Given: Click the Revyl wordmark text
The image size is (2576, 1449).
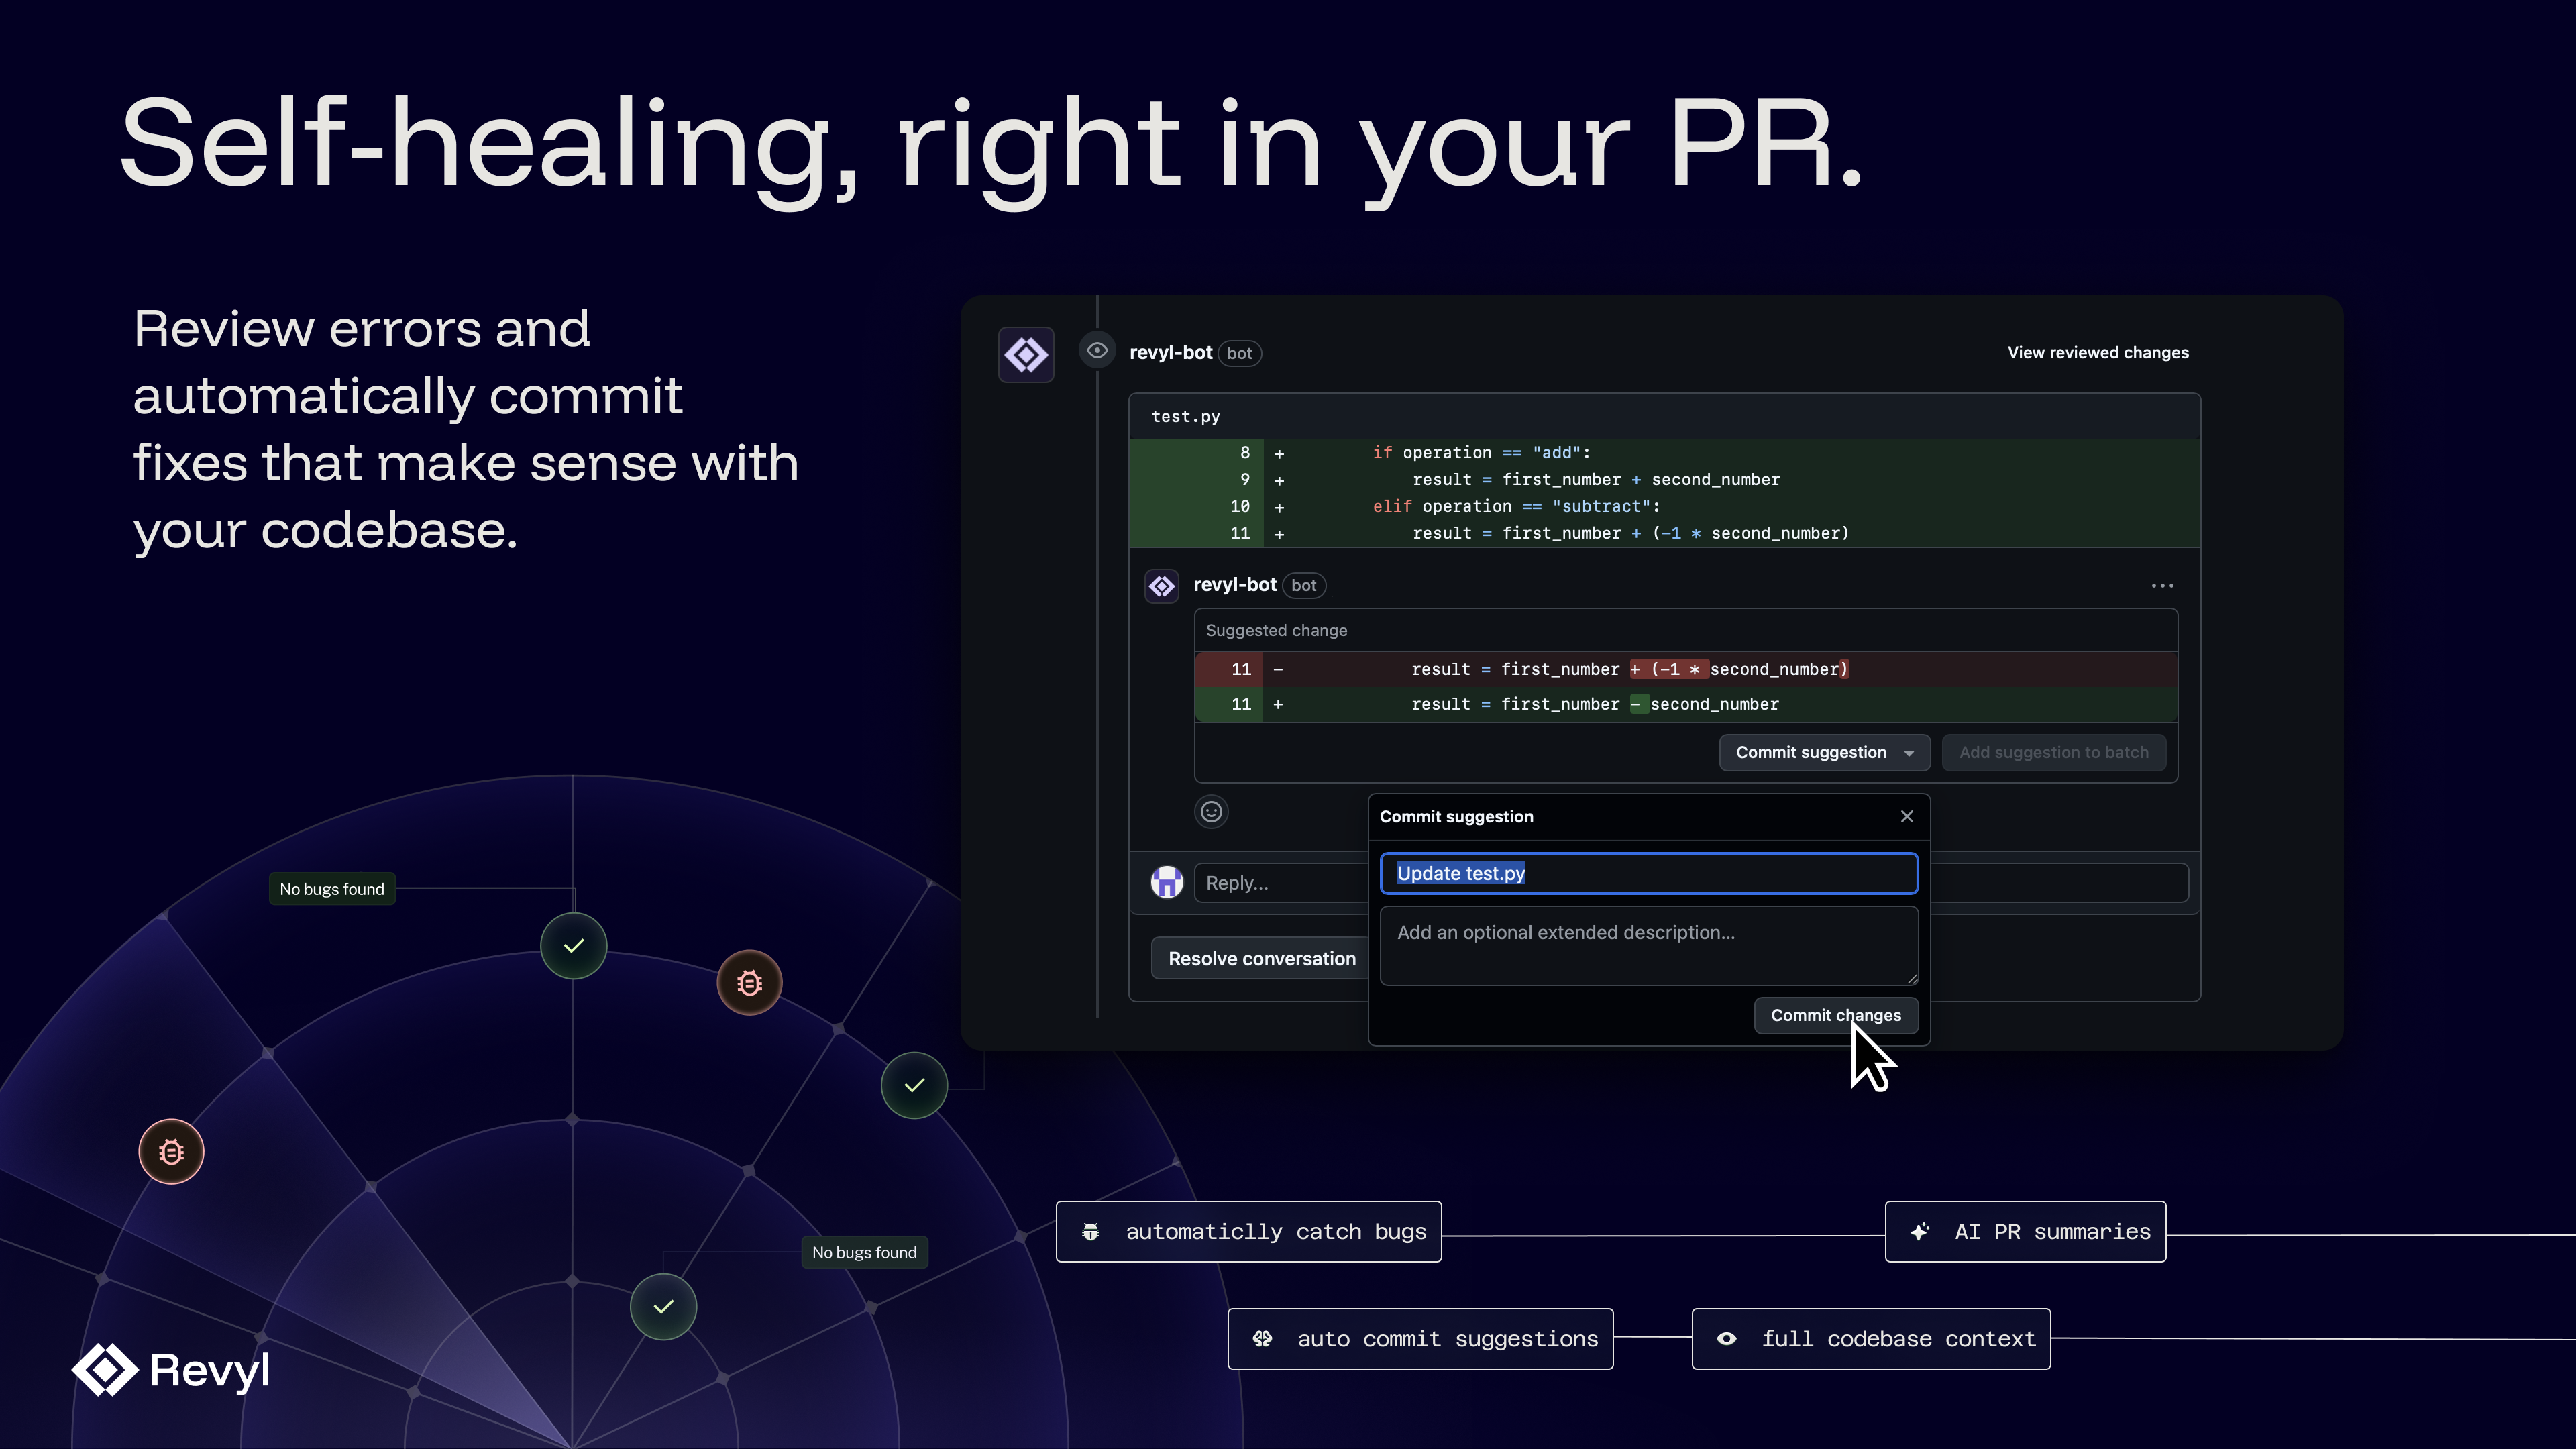Looking at the screenshot, I should pyautogui.click(x=210, y=1371).
